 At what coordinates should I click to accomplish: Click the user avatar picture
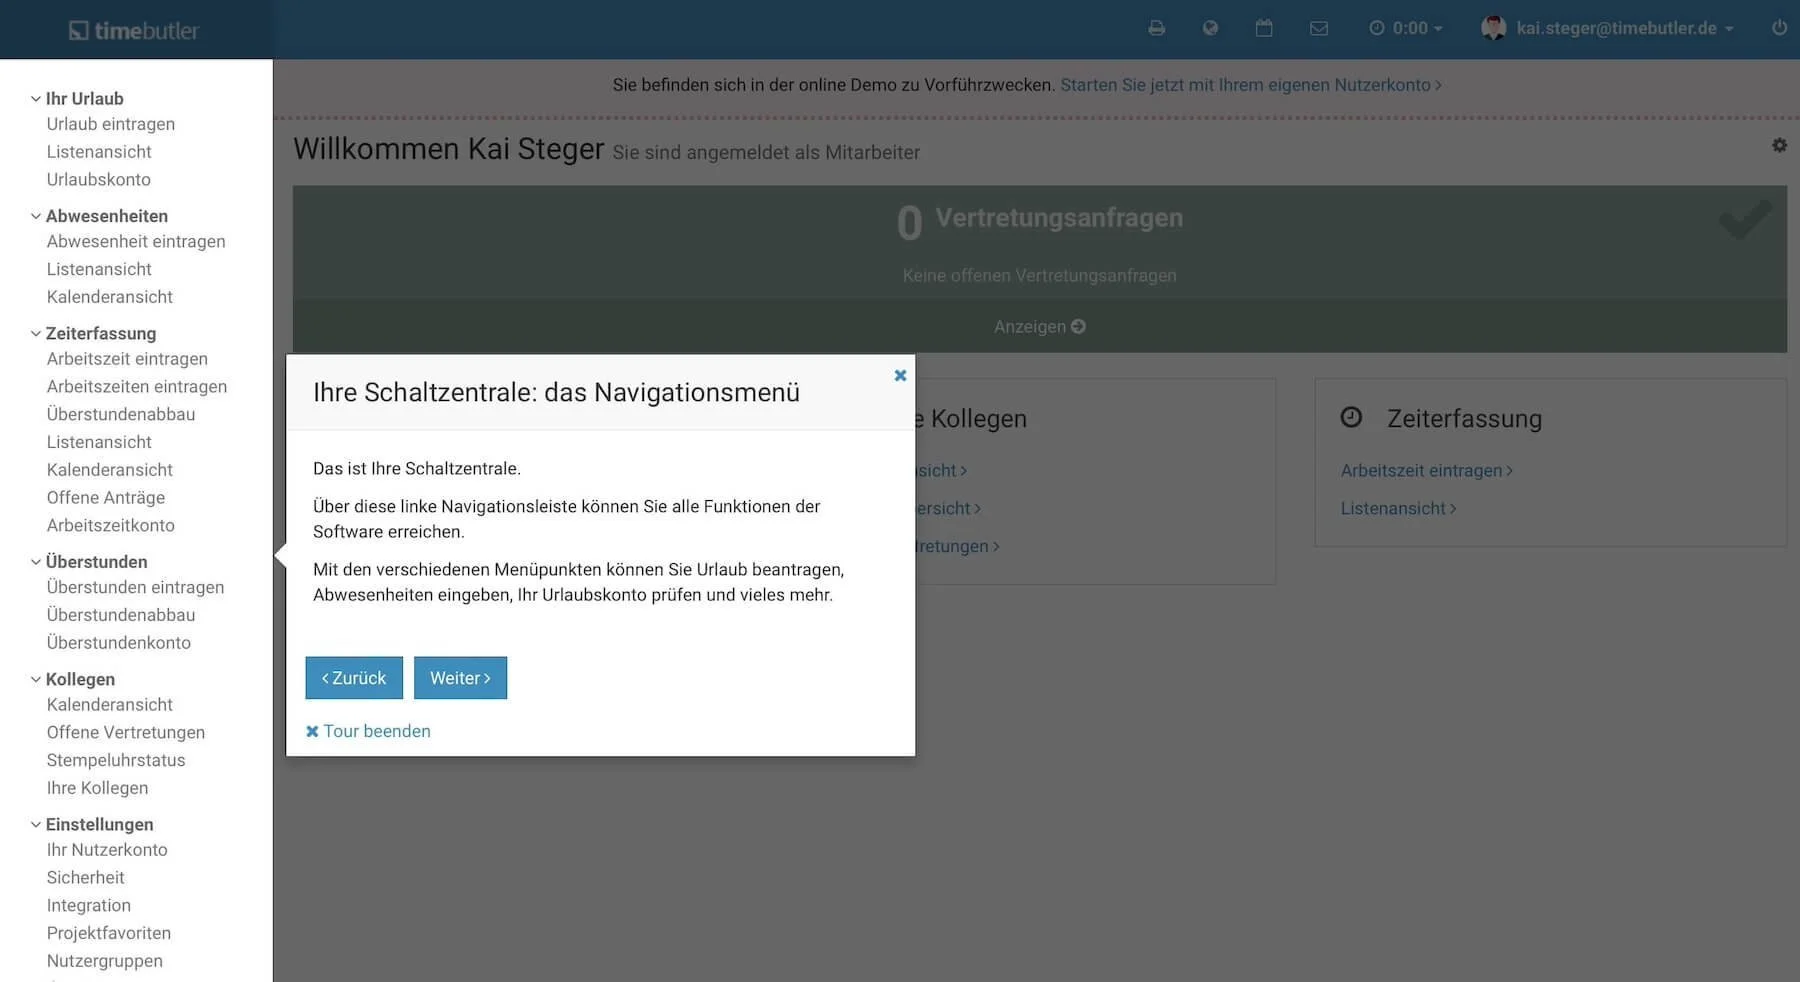(x=1493, y=28)
